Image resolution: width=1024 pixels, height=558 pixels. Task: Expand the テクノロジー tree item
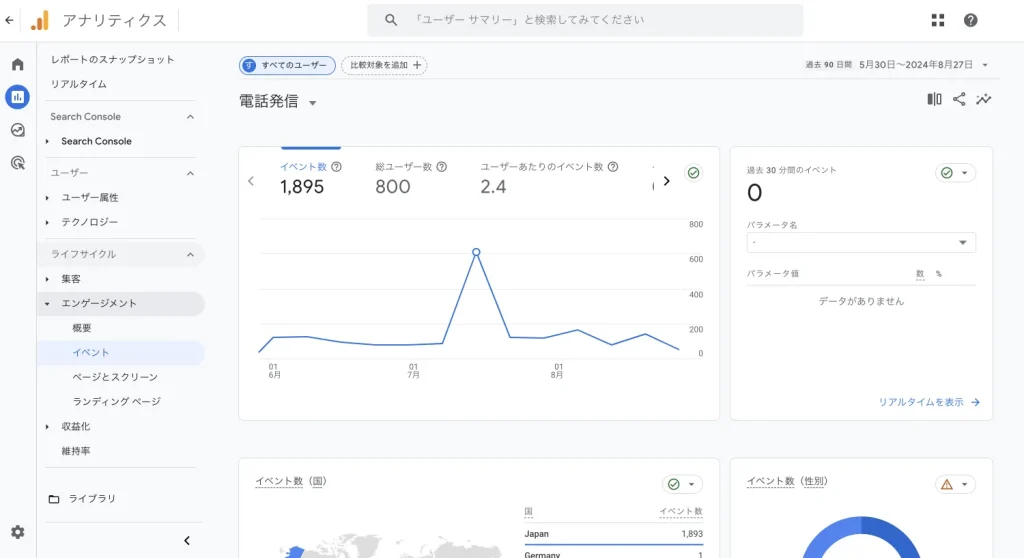coord(47,222)
